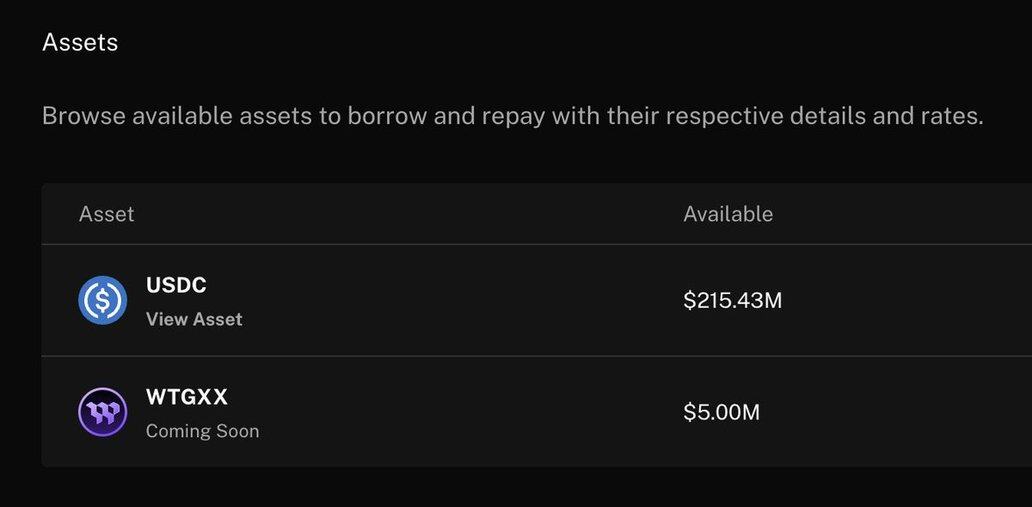
Task: Sort by the Asset column header
Action: point(107,213)
